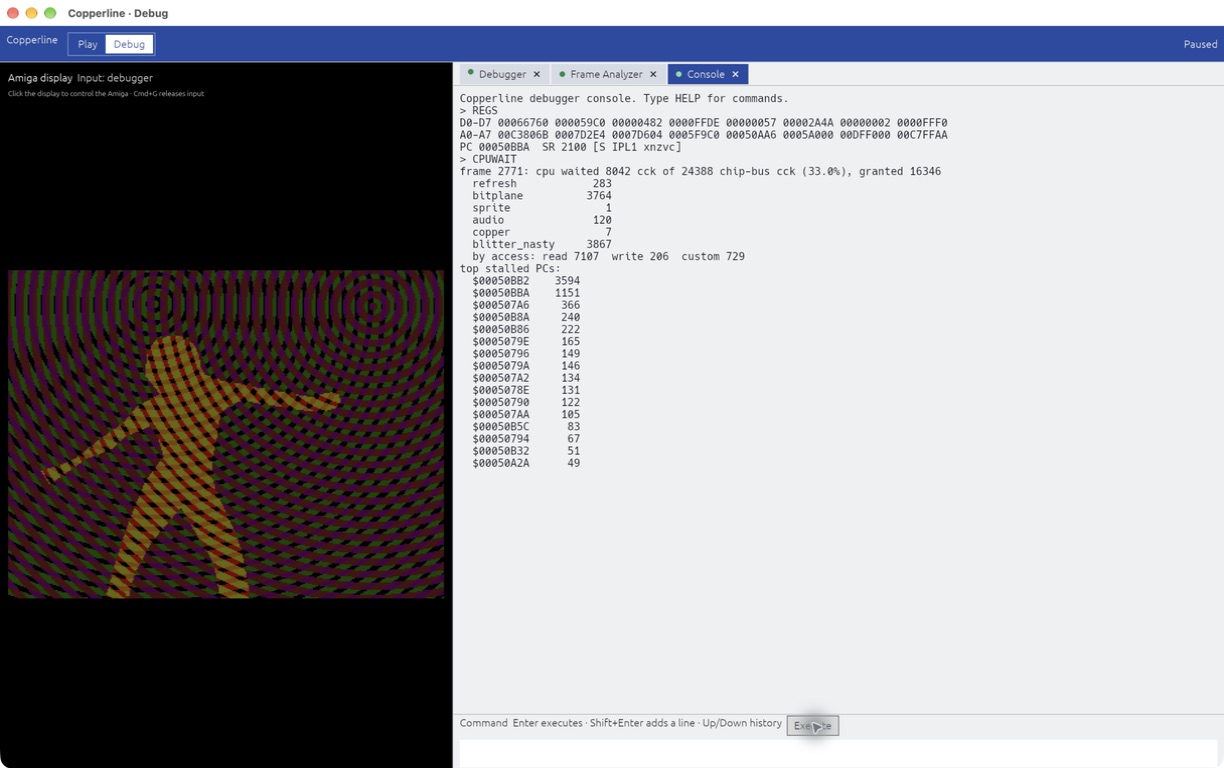Click the Copperline label in header
The image size is (1224, 768).
pos(32,40)
